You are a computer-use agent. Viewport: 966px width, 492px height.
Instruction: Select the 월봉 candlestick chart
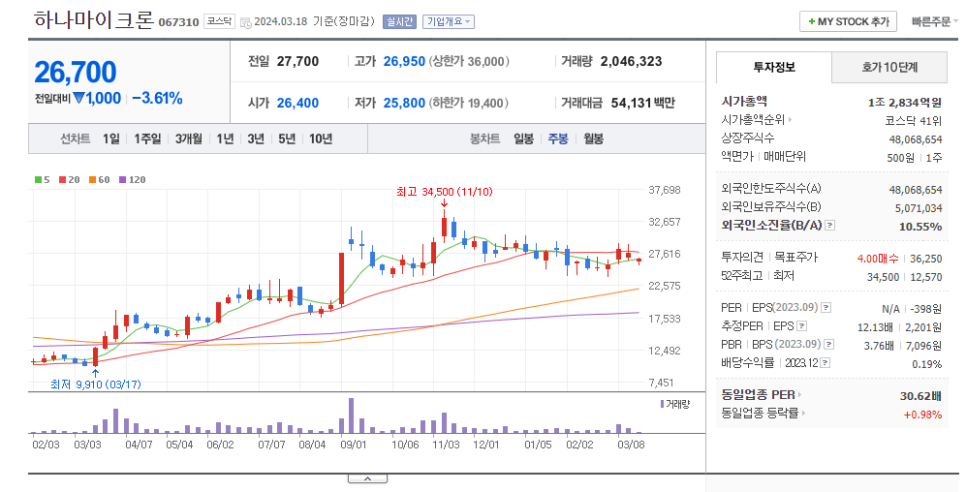[x=593, y=139]
